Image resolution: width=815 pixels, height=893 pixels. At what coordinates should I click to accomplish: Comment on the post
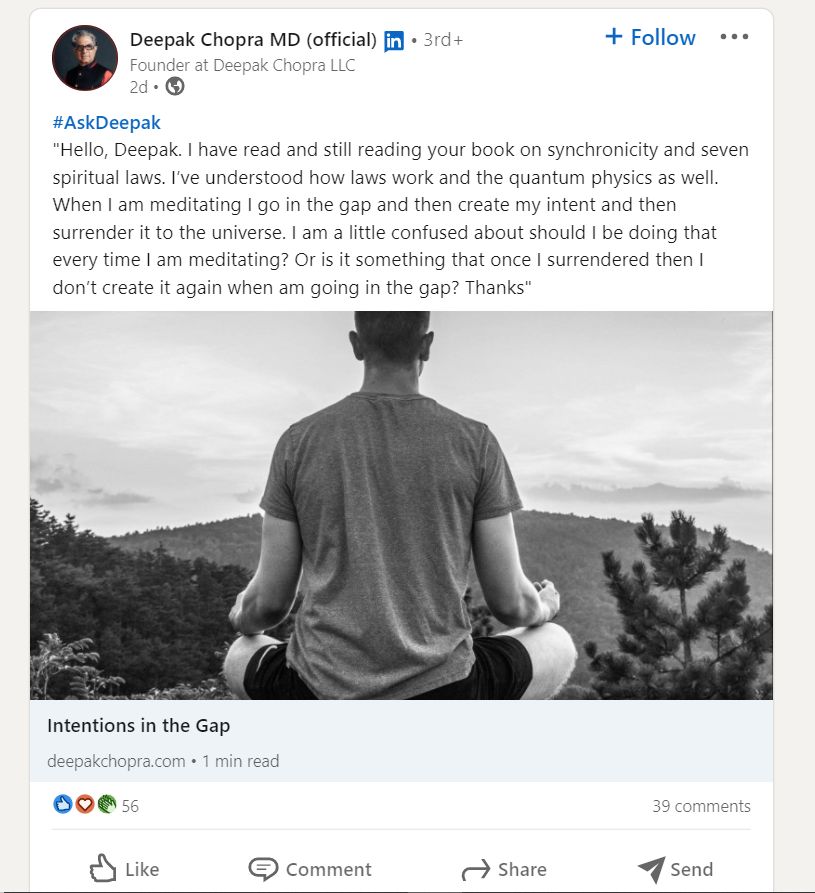pyautogui.click(x=310, y=868)
